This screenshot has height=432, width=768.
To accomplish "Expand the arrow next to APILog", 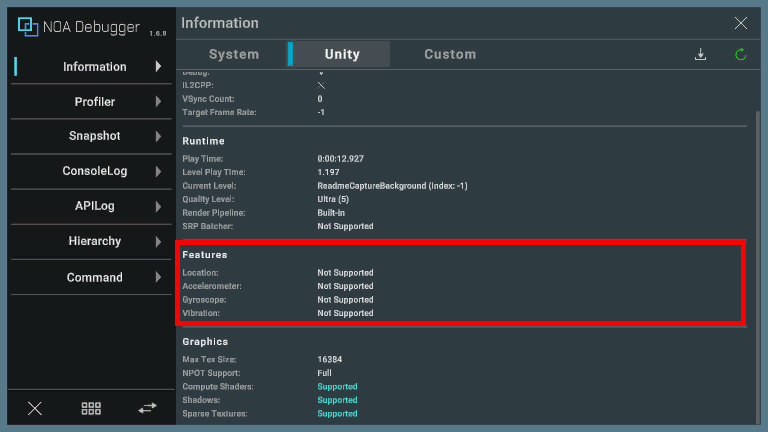I will [158, 206].
